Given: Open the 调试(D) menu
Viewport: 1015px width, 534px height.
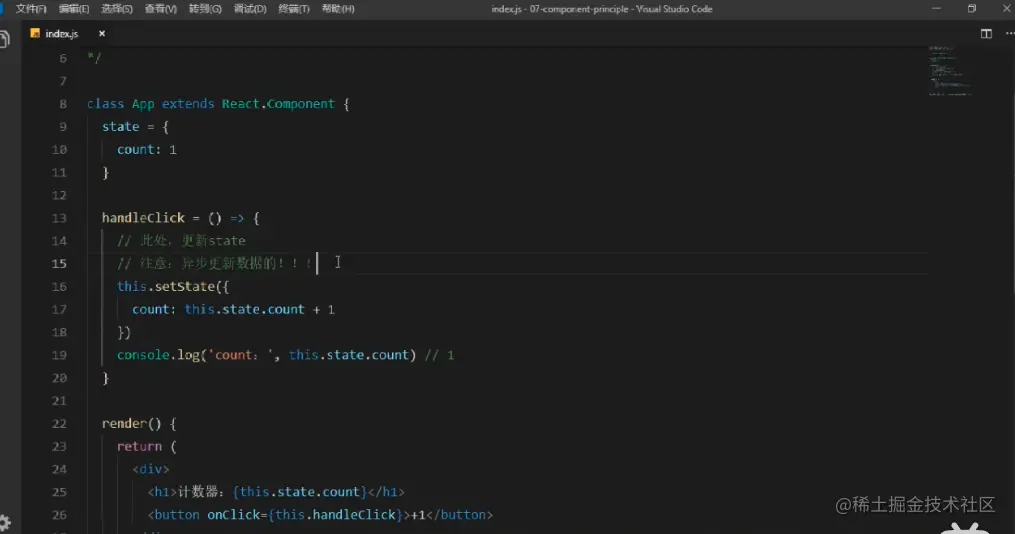Looking at the screenshot, I should (250, 9).
